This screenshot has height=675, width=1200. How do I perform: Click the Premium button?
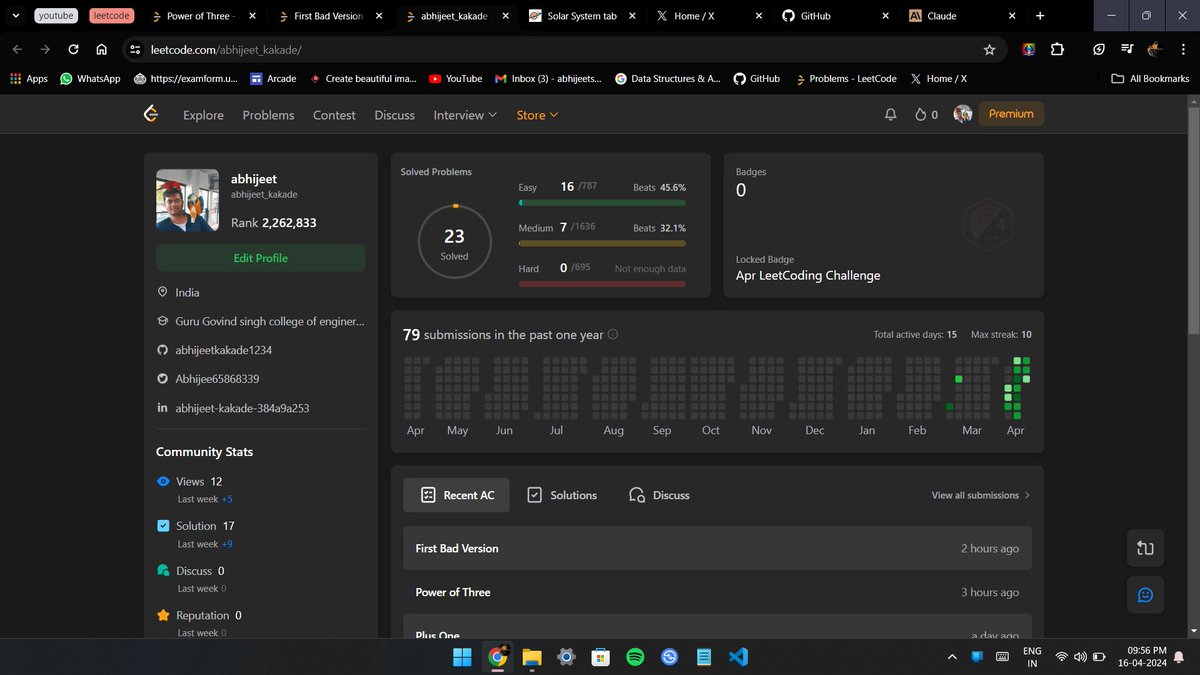tap(1011, 114)
